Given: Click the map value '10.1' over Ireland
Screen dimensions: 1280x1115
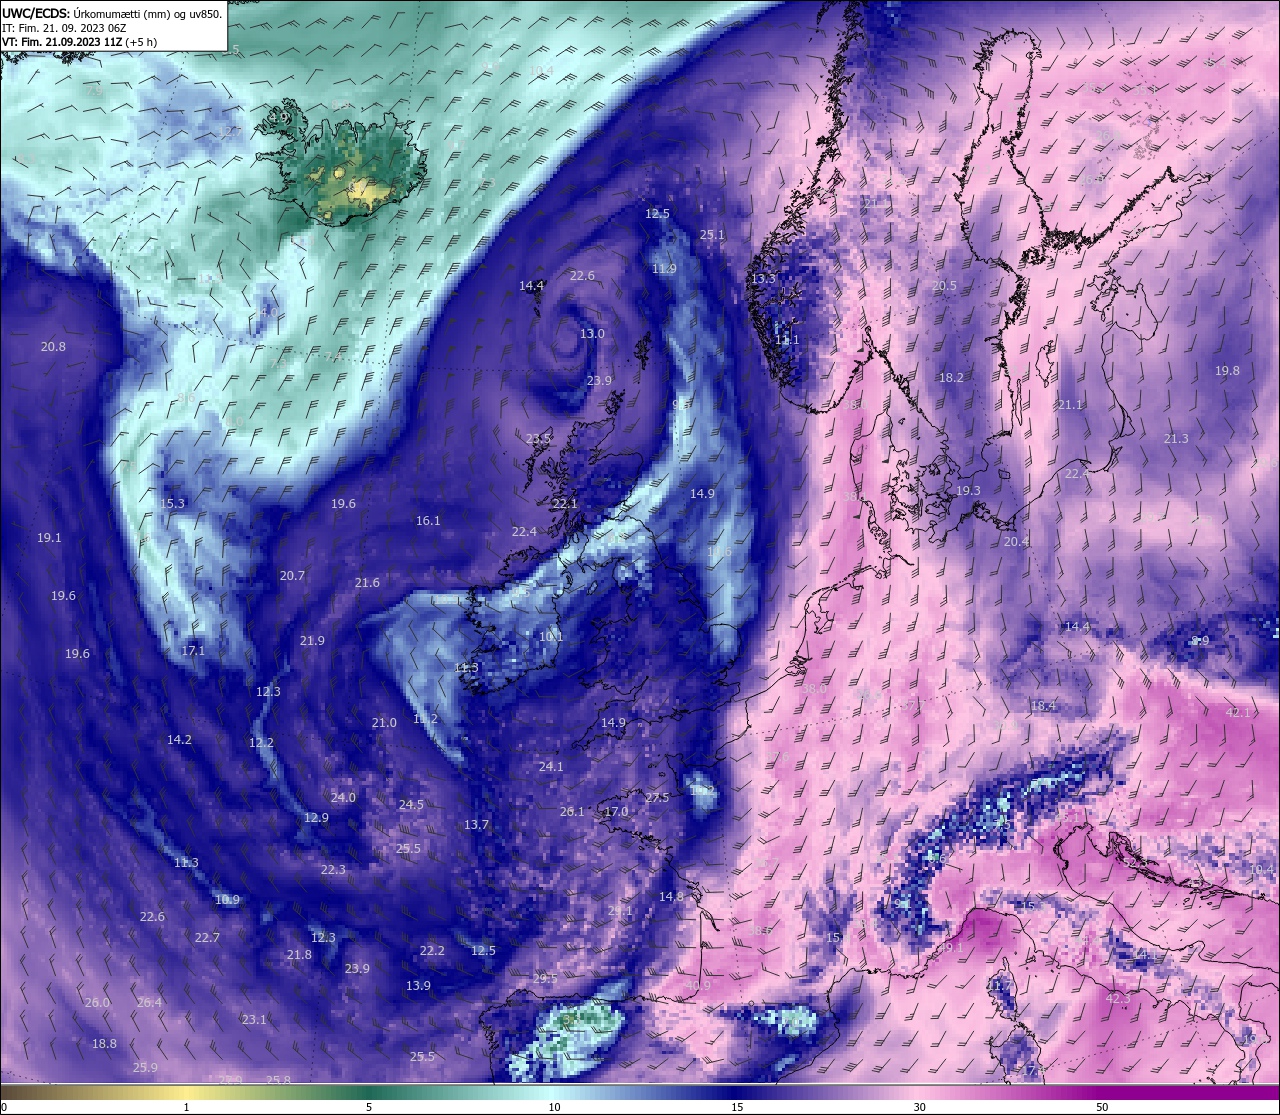Looking at the screenshot, I should coord(551,637).
